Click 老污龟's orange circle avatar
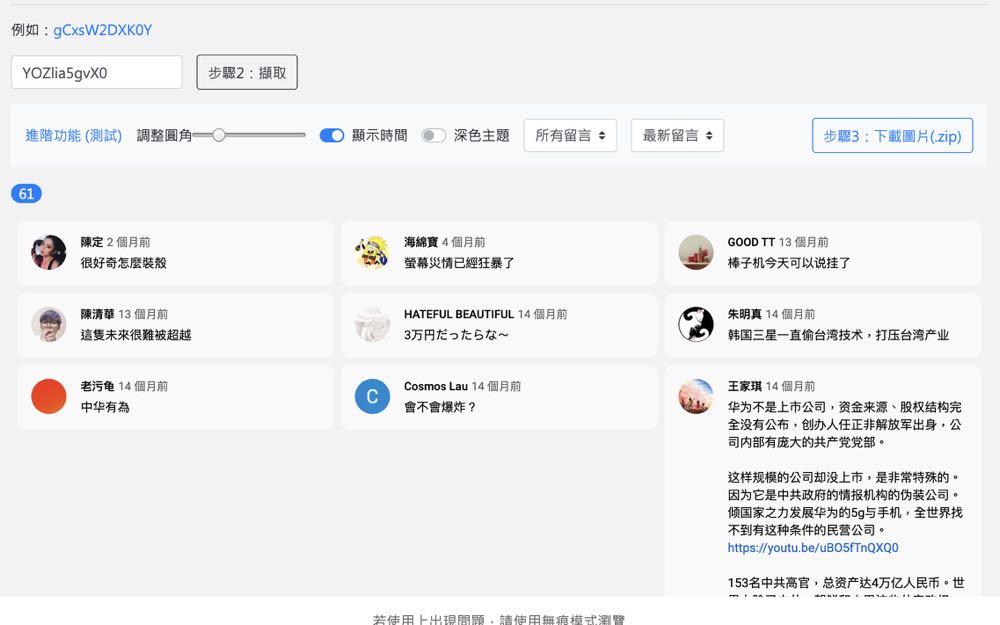The width and height of the screenshot is (1000, 625). [49, 397]
